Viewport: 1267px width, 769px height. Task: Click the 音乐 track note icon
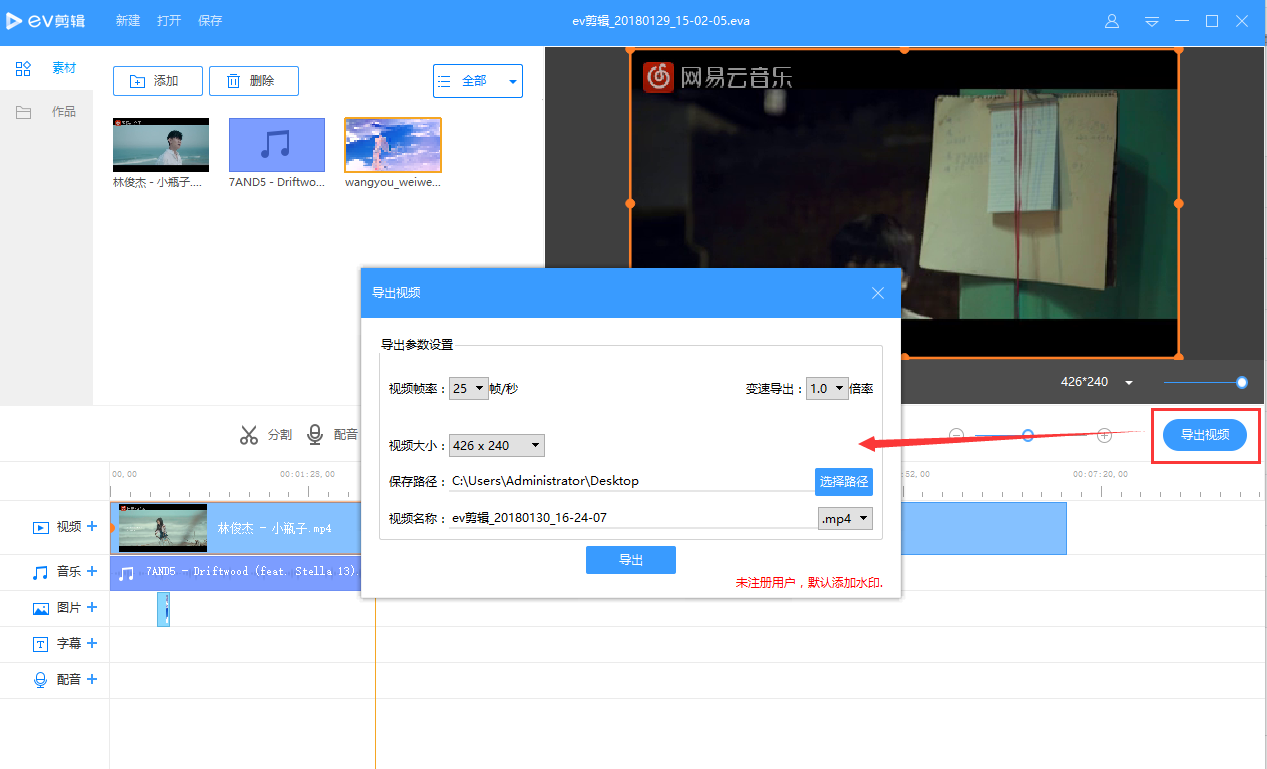pos(41,572)
